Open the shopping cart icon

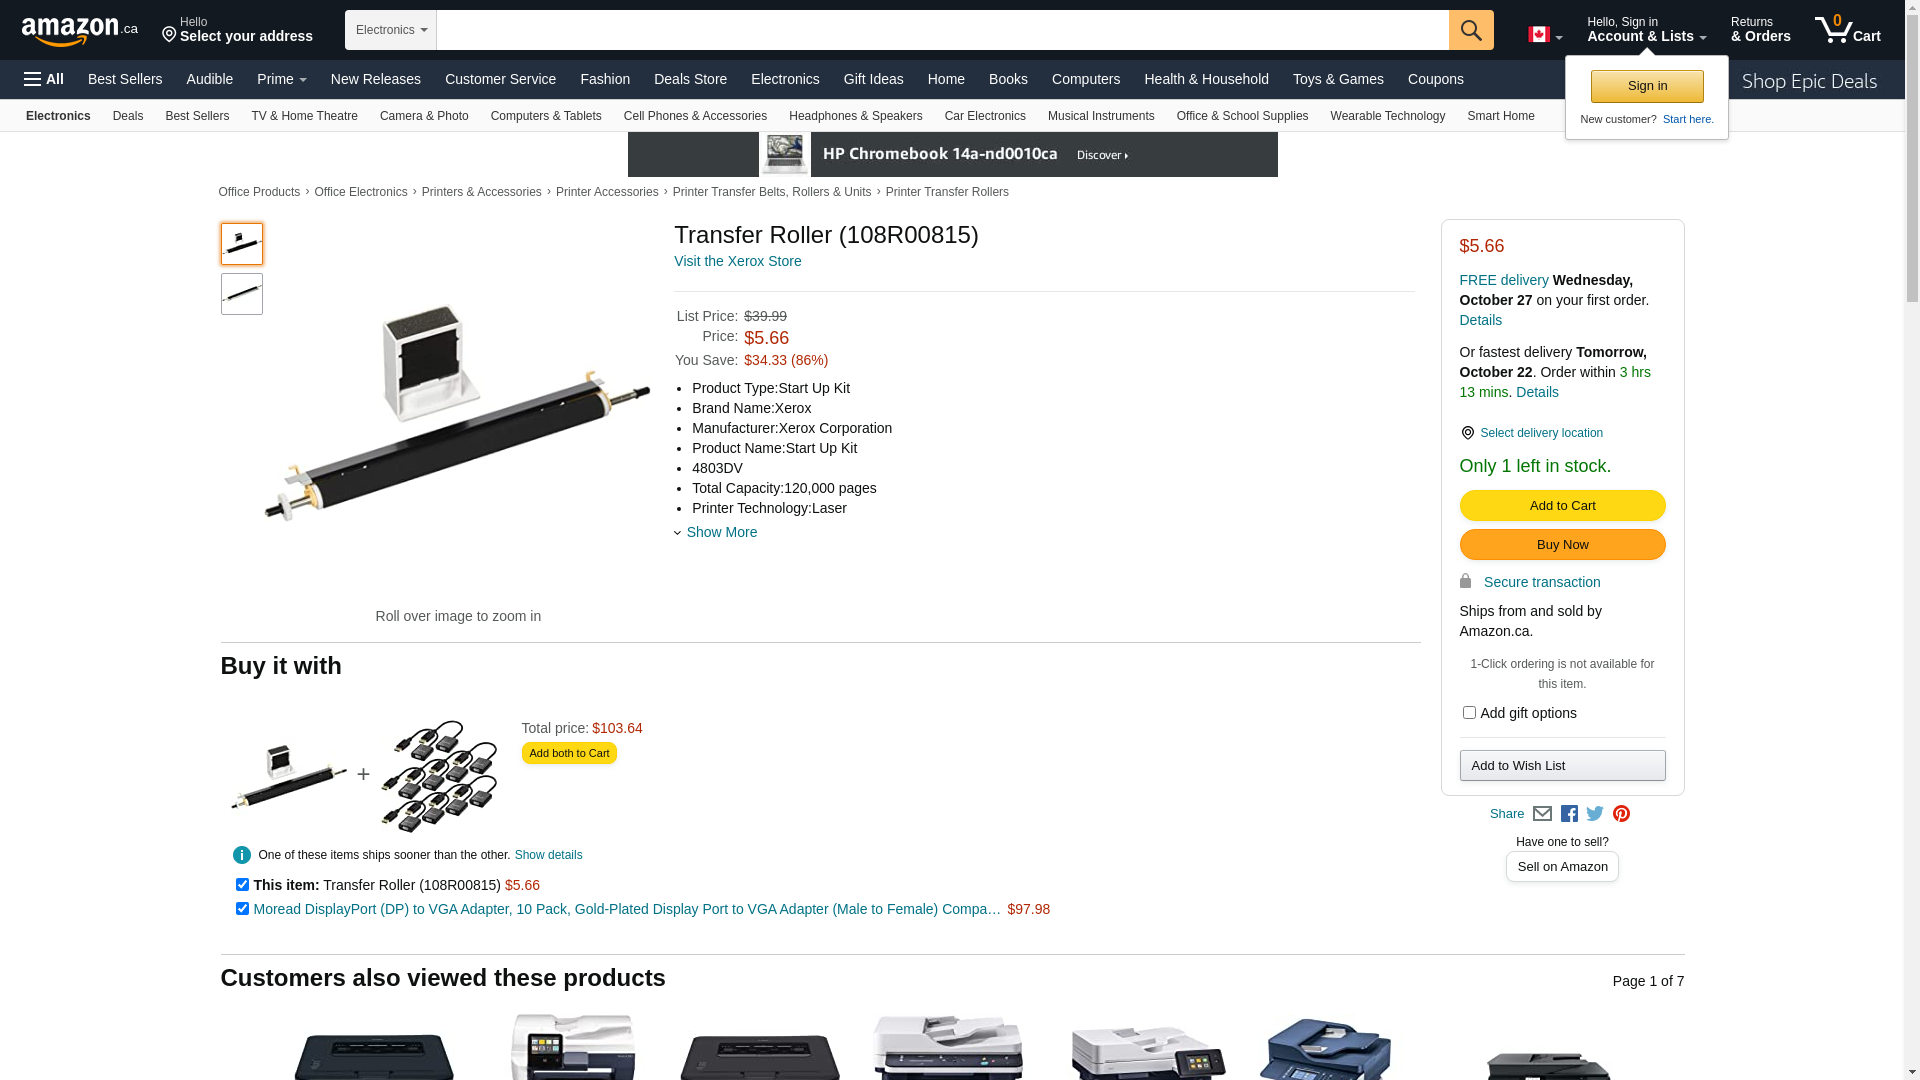click(x=1847, y=30)
